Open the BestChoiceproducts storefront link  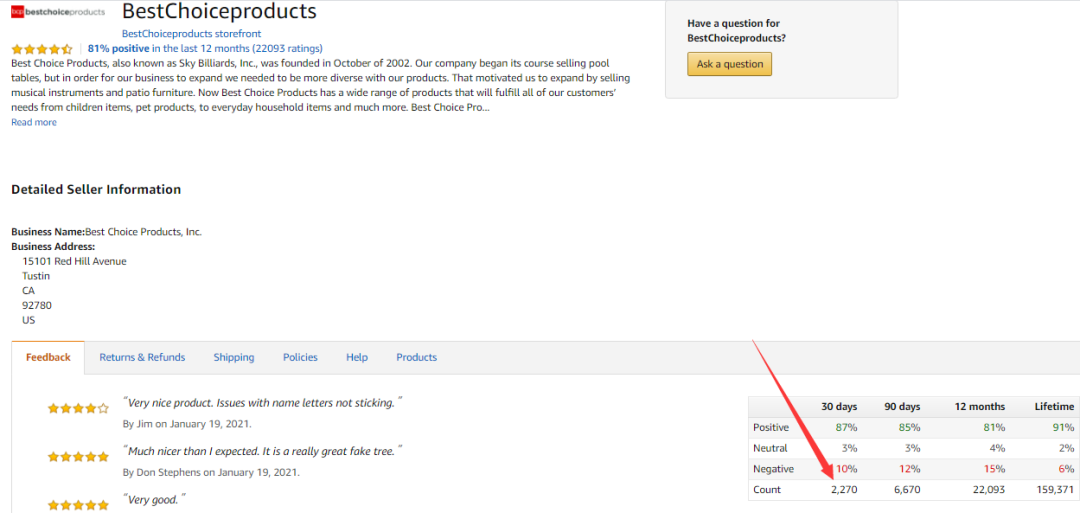[x=191, y=33]
